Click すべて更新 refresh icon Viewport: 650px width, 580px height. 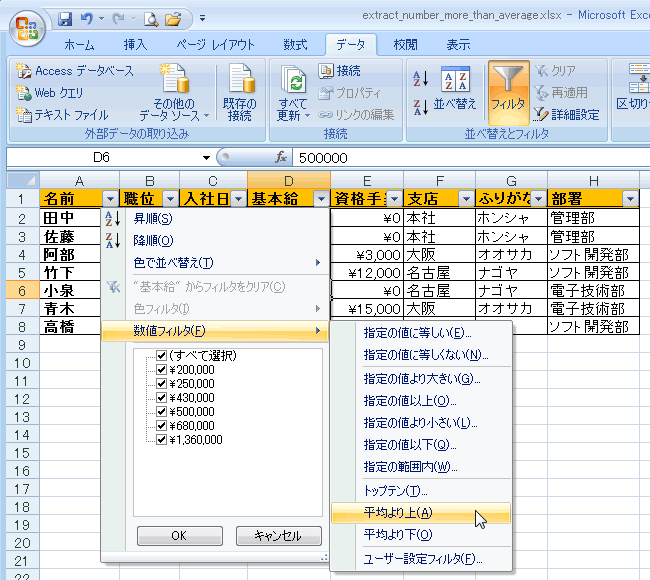(x=293, y=79)
